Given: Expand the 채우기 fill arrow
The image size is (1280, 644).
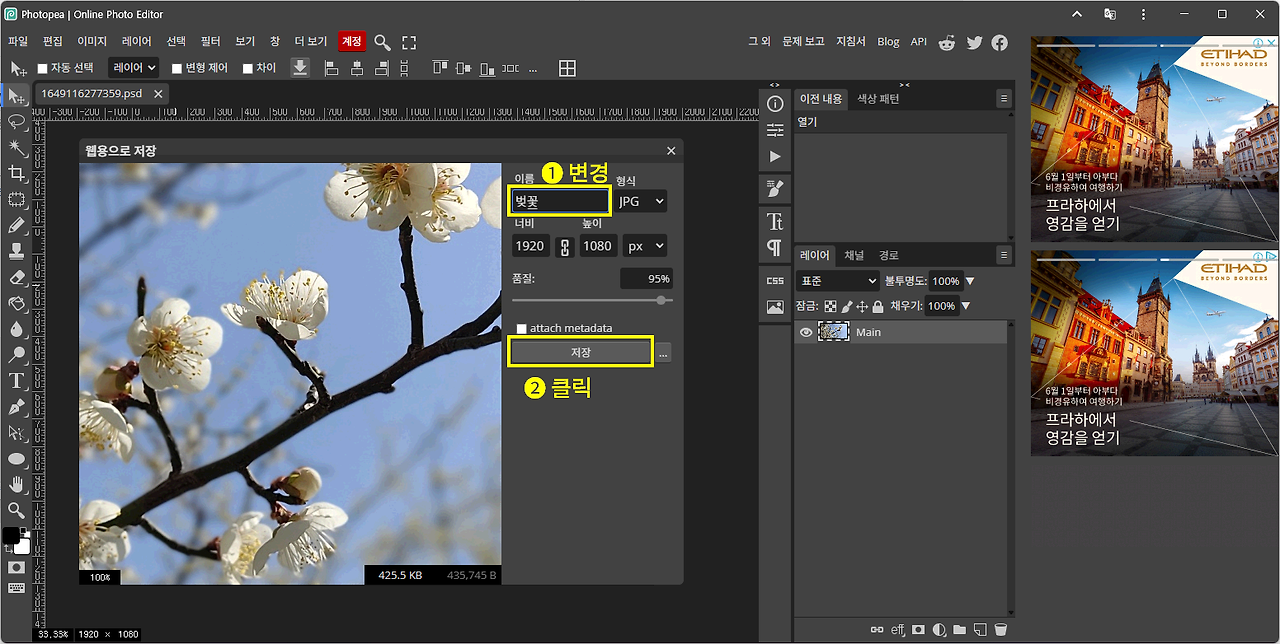Looking at the screenshot, I should click(x=966, y=306).
